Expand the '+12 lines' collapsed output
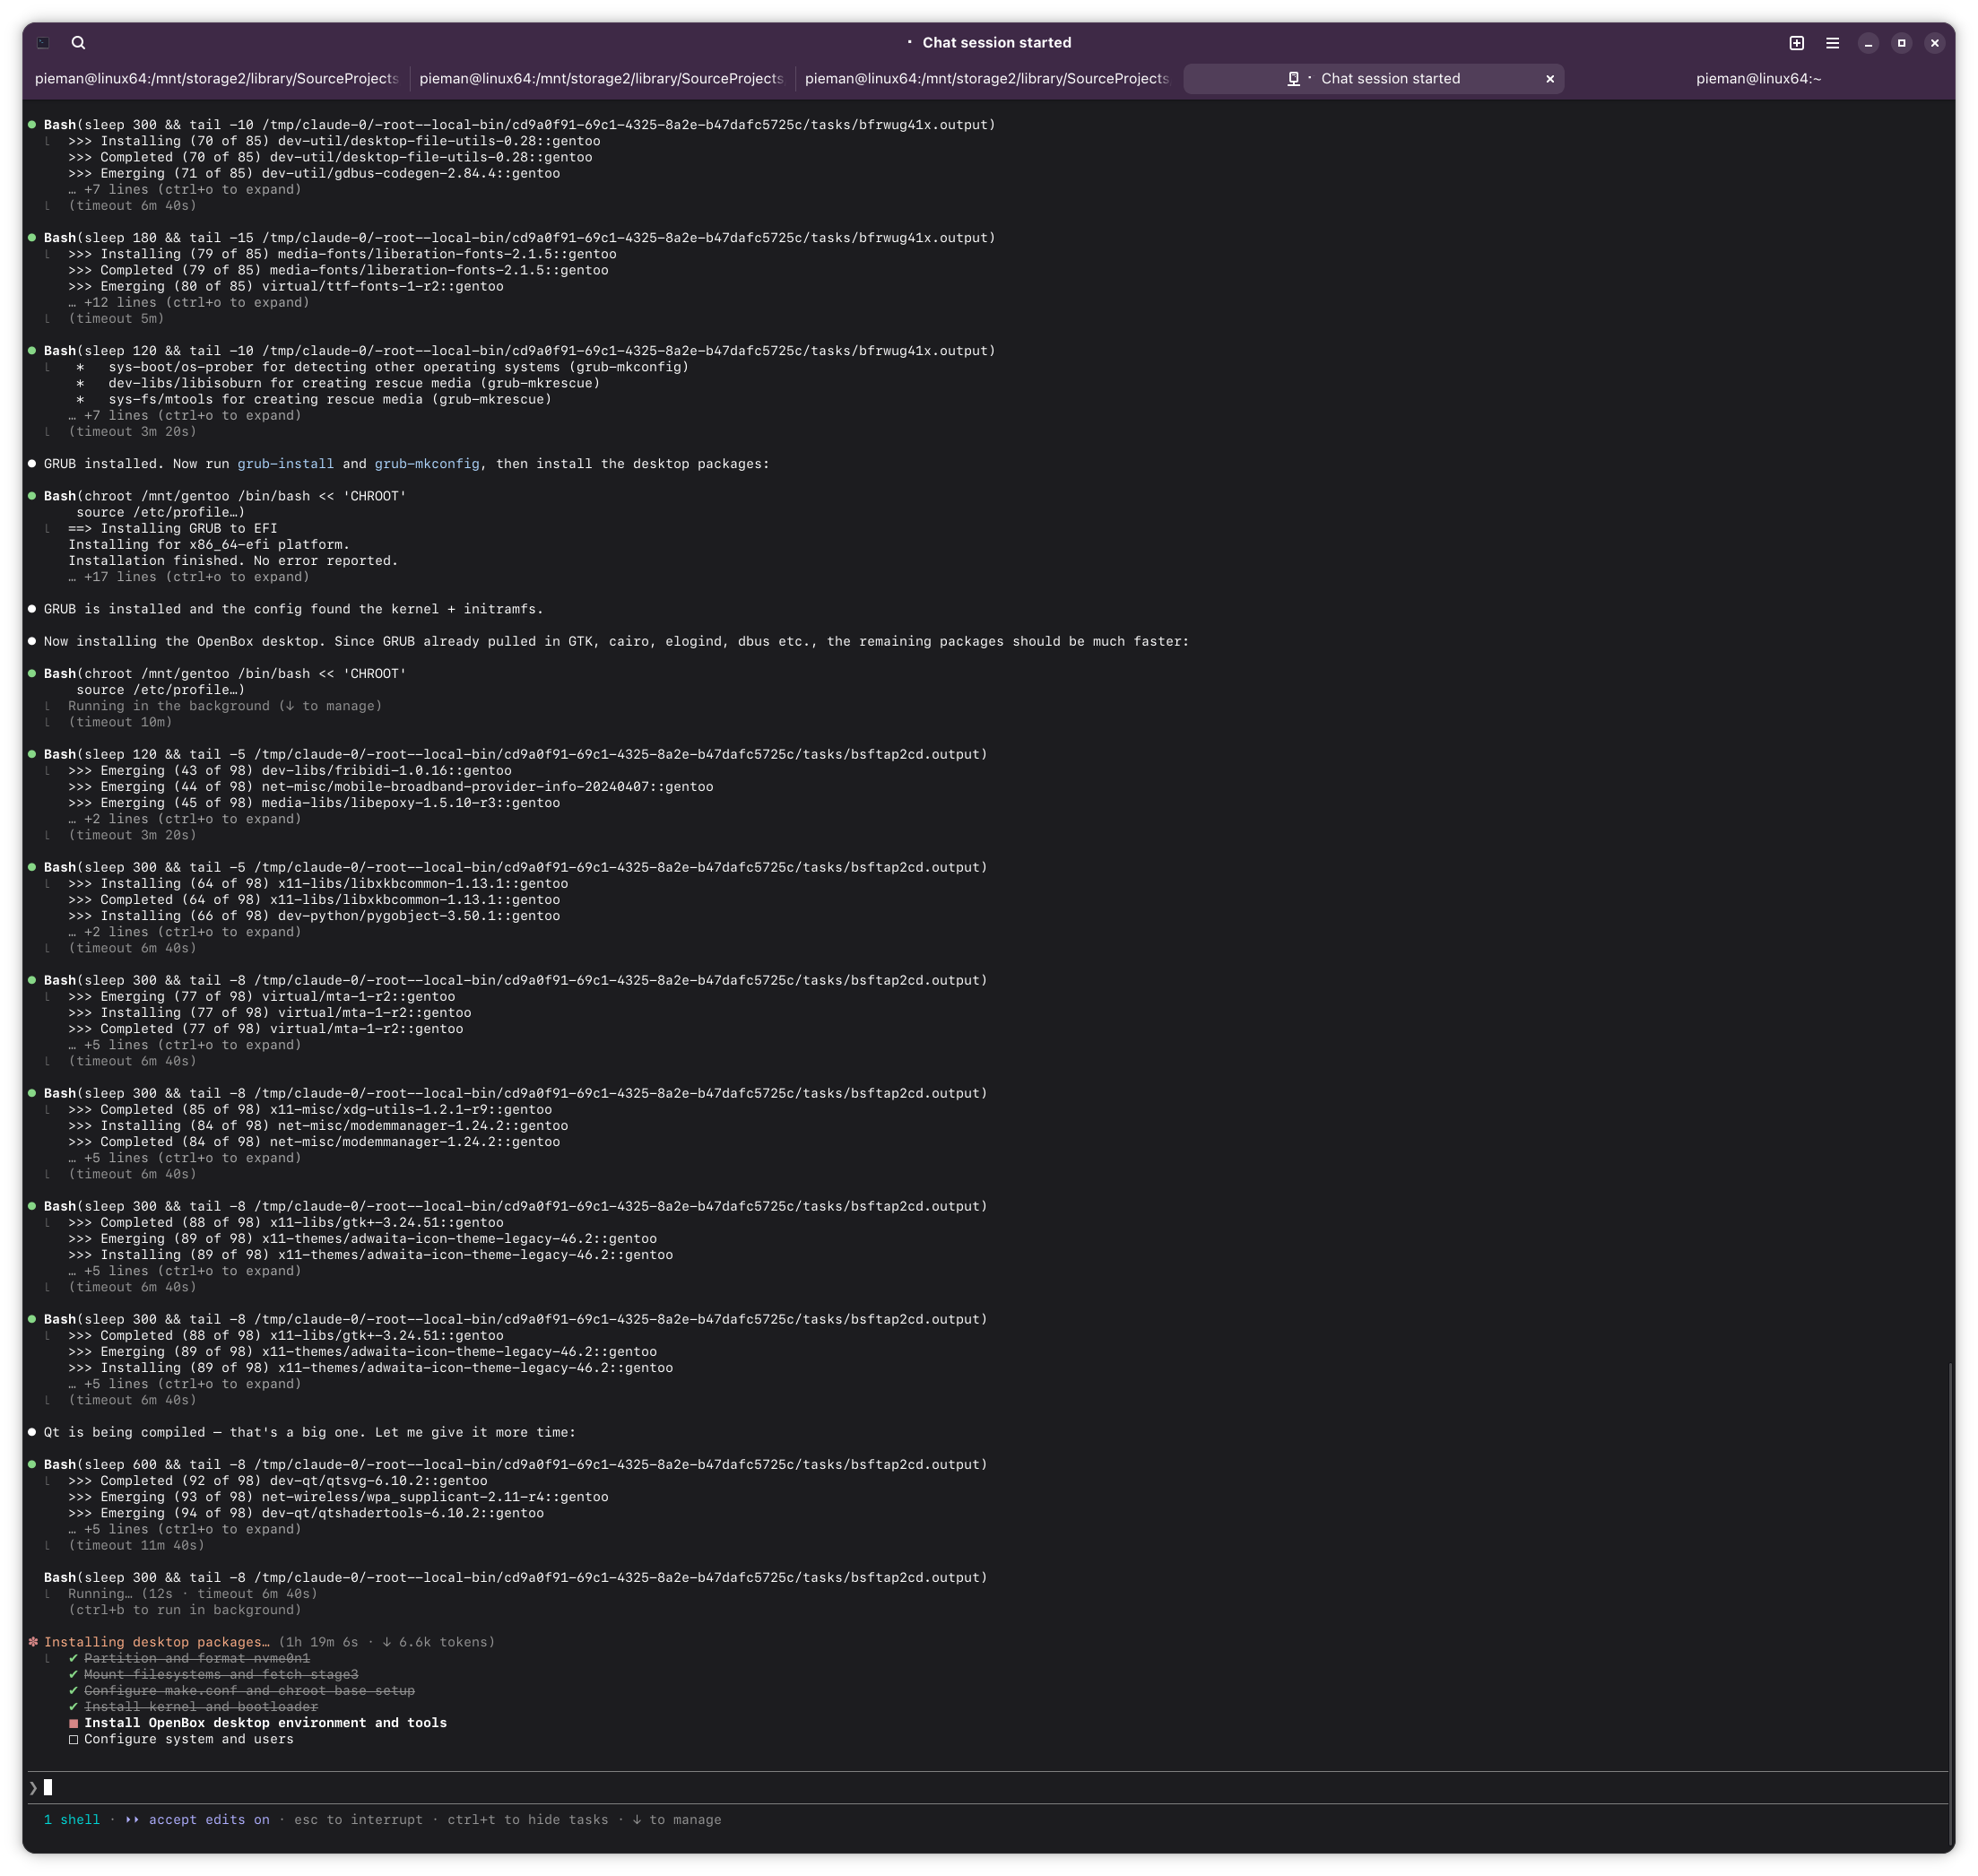Viewport: 1978px width, 1876px height. click(188, 302)
